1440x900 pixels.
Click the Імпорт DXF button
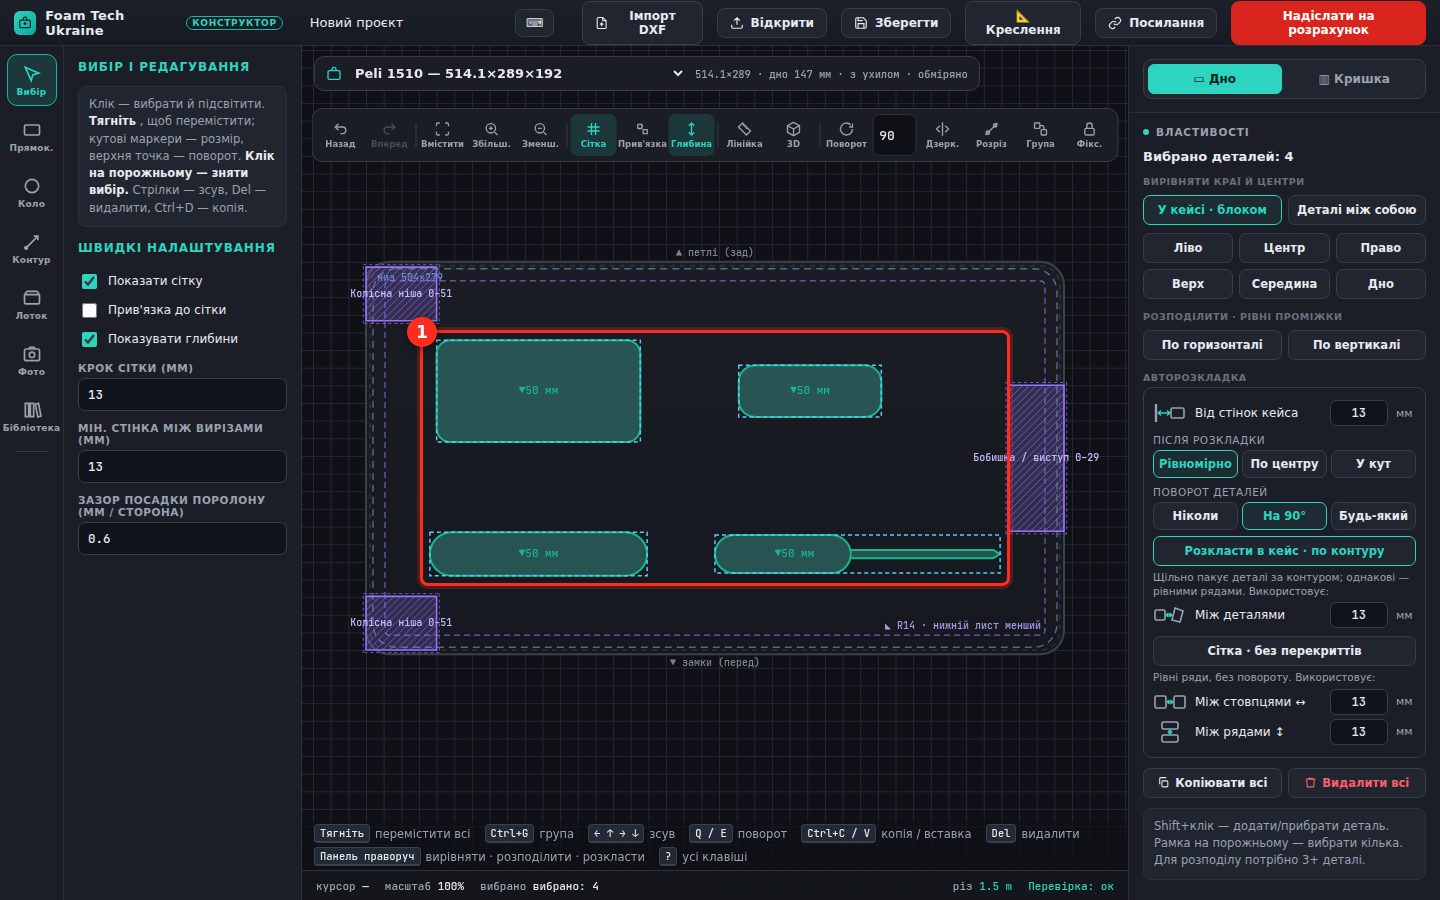tap(642, 23)
